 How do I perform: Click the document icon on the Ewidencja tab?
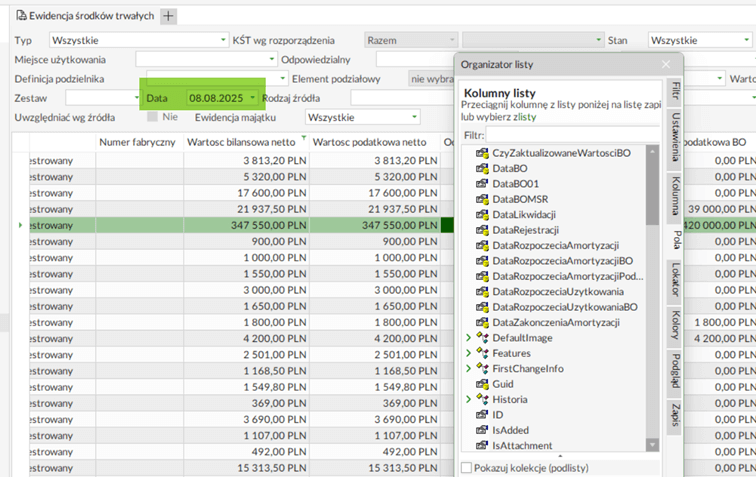click(x=21, y=16)
